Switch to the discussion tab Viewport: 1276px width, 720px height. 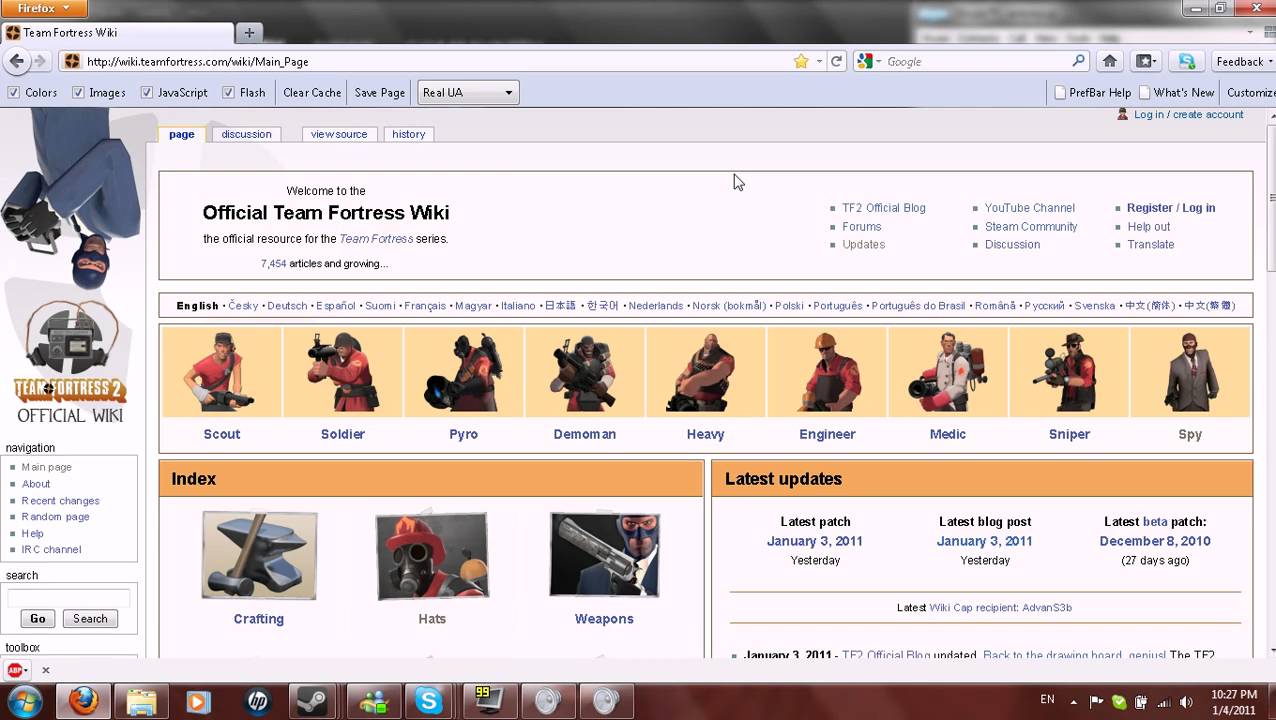tap(247, 134)
